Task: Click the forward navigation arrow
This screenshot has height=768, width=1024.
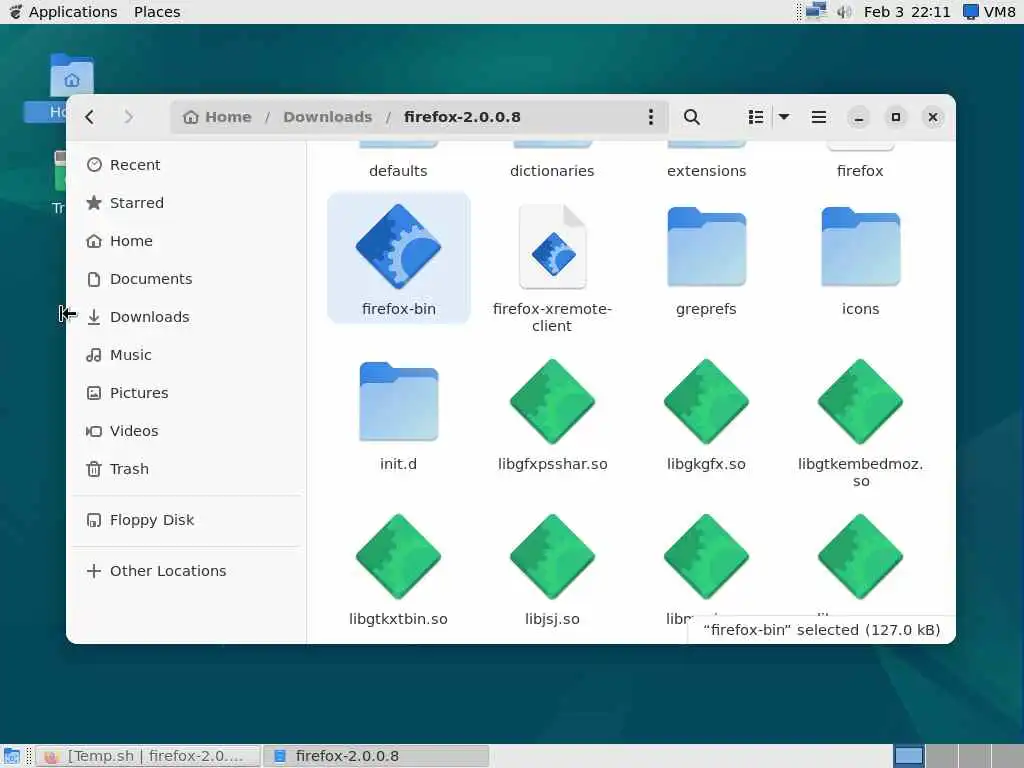Action: [x=129, y=117]
